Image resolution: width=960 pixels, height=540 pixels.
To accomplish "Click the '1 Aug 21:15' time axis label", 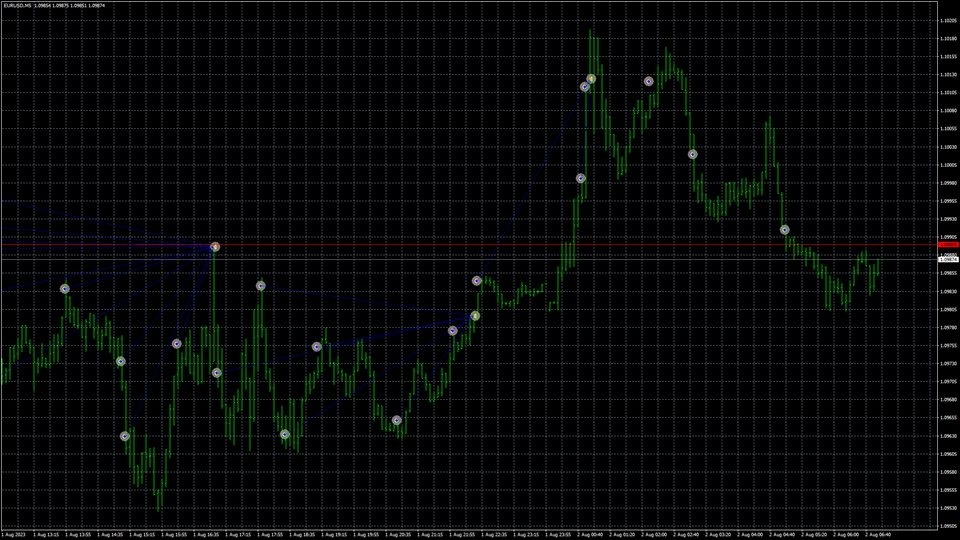I will (430, 534).
